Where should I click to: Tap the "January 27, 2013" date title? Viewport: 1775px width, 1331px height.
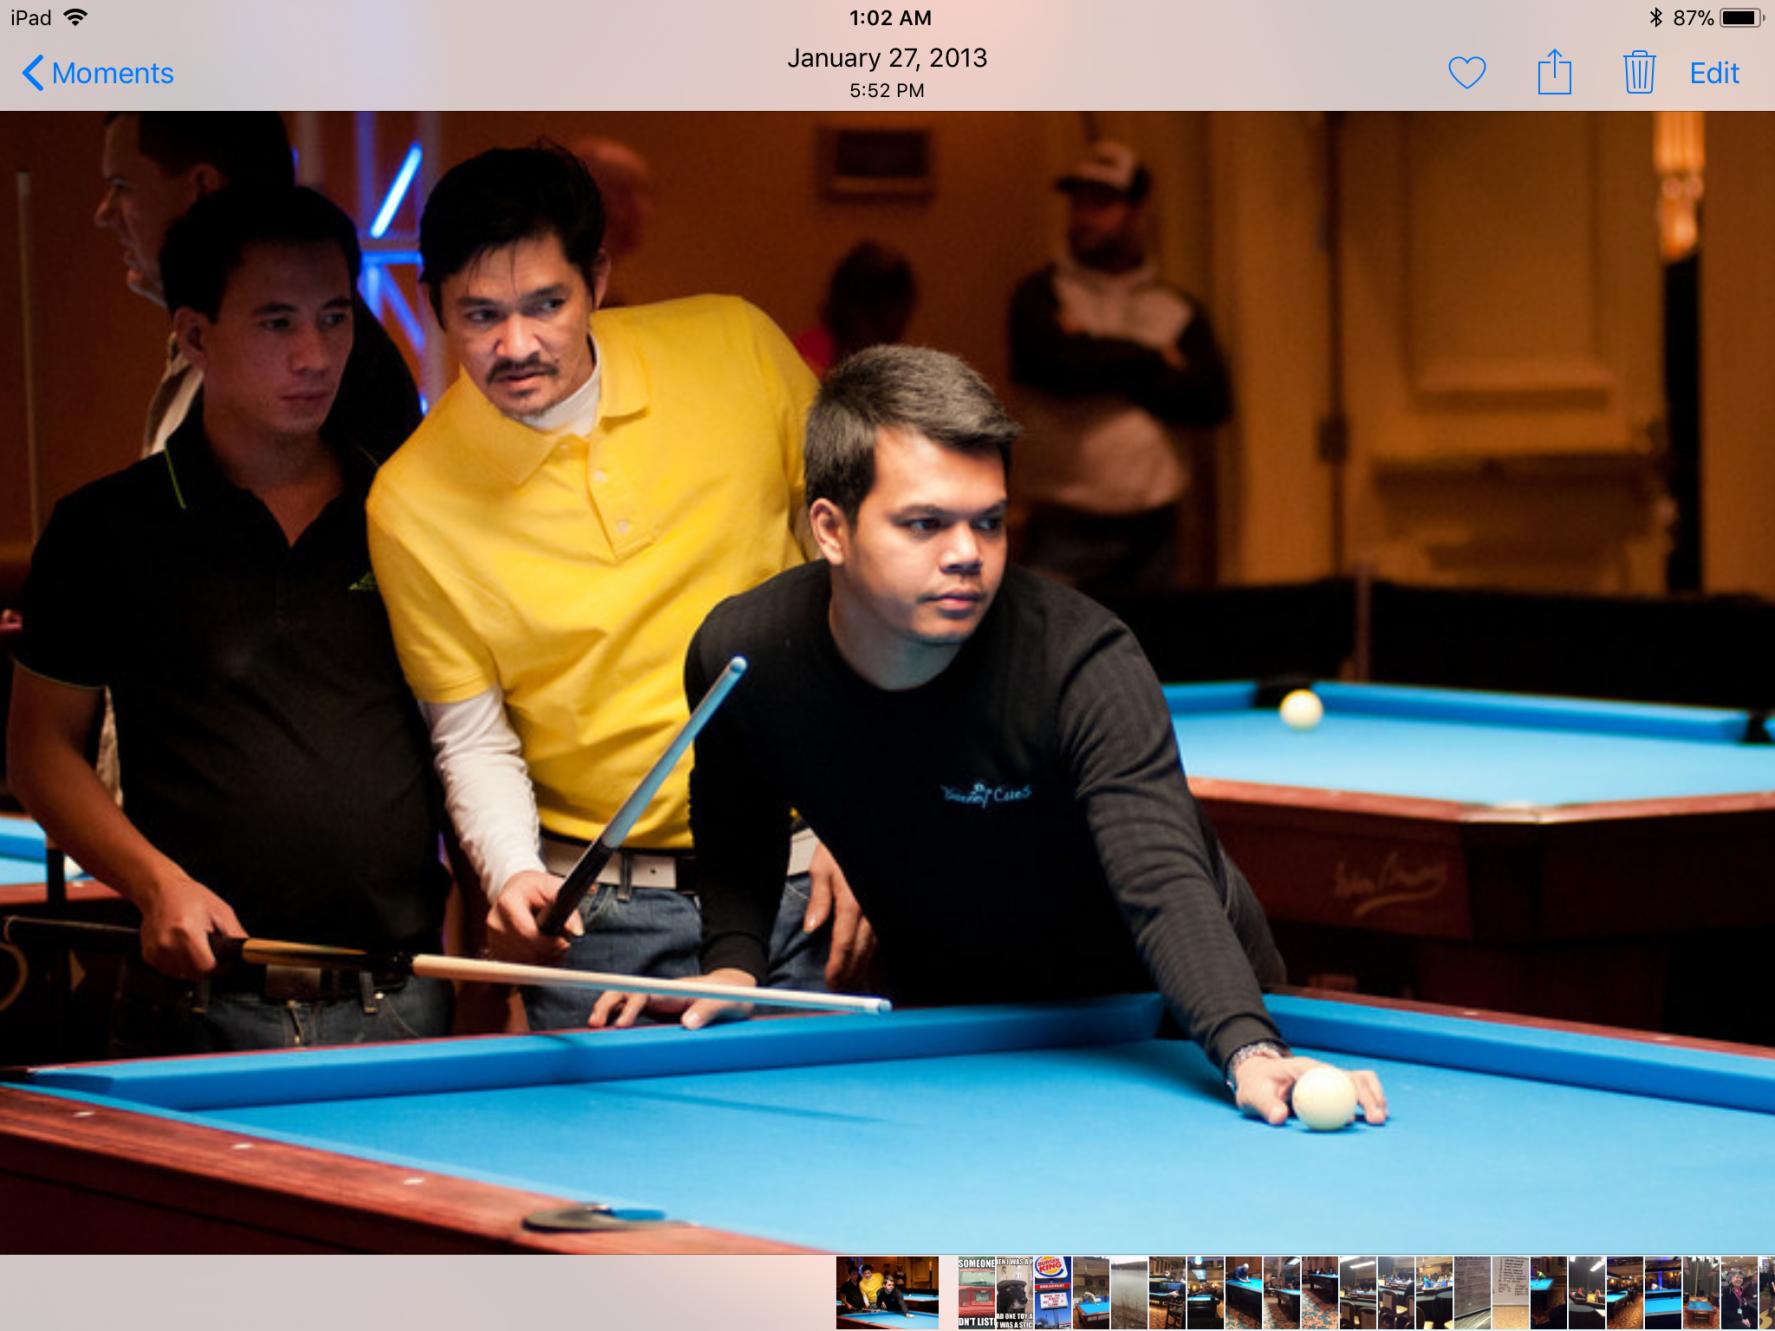click(x=887, y=58)
